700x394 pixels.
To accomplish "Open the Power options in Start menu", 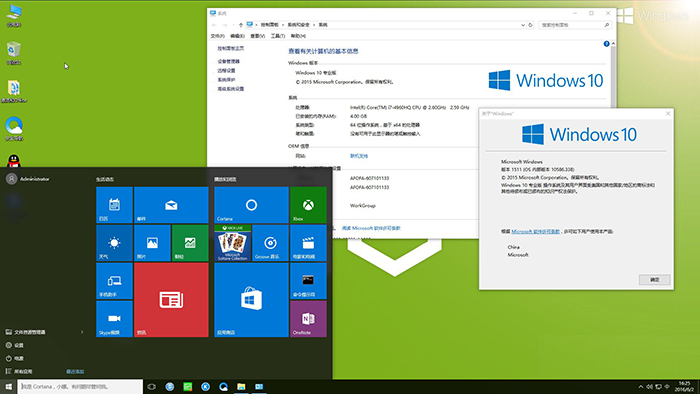I will pos(14,358).
